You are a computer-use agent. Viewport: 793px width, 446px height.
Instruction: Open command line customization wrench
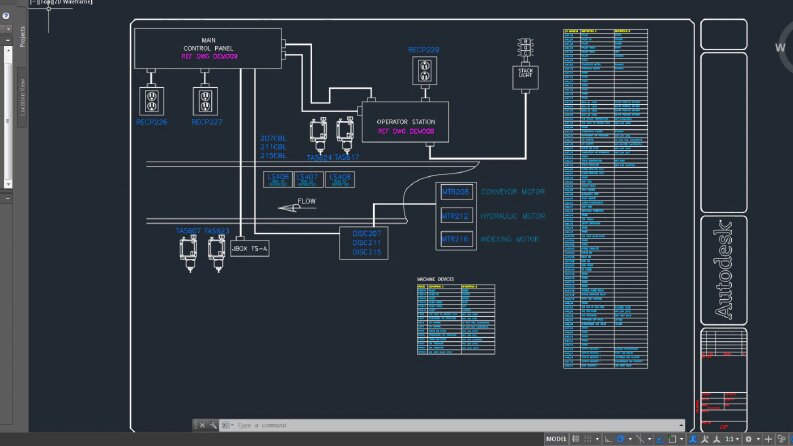point(213,425)
